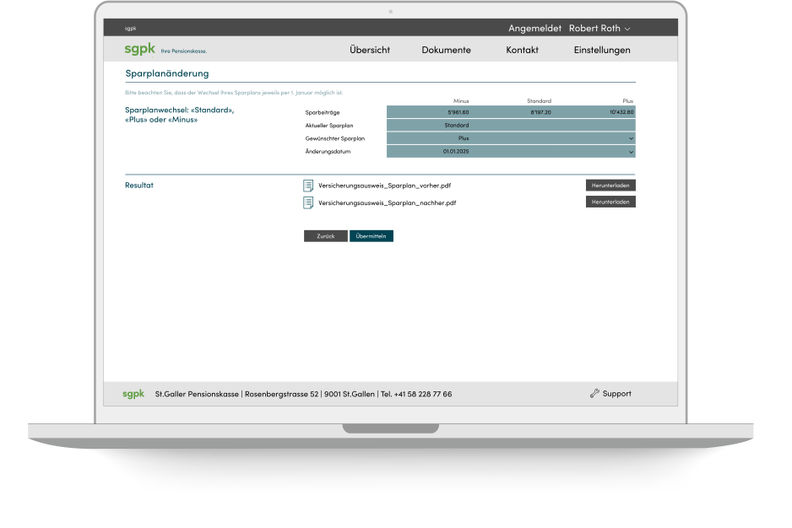The width and height of the screenshot is (792, 528).
Task: Click the Support wrench icon
Action: pos(595,394)
